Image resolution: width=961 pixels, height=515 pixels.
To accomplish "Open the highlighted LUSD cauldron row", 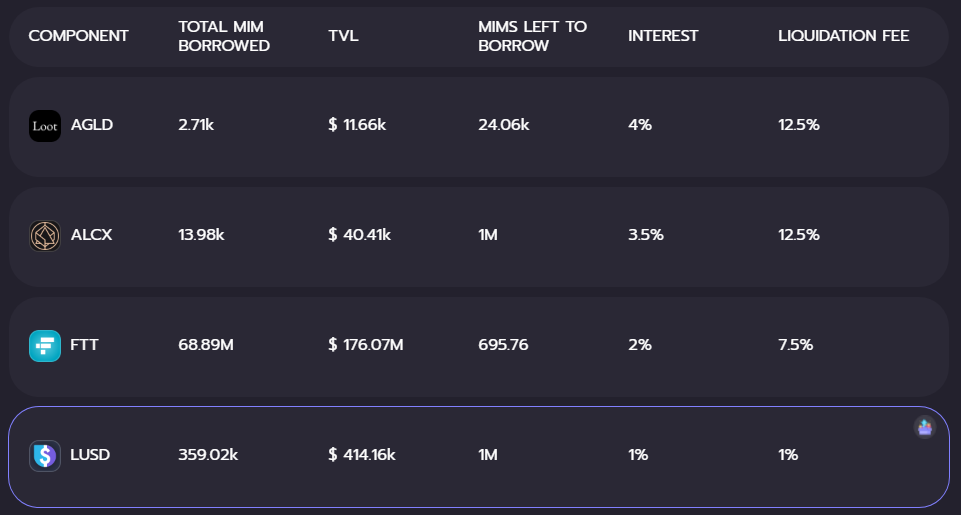I will click(x=479, y=457).
